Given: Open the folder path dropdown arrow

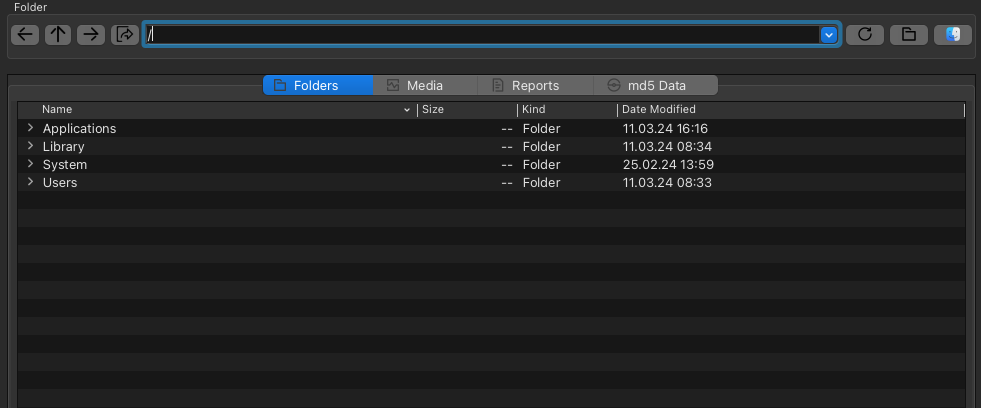Looking at the screenshot, I should point(828,35).
